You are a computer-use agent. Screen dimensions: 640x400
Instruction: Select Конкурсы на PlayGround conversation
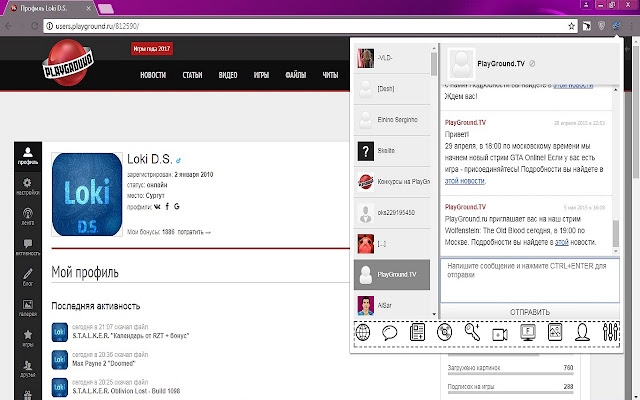(x=392, y=182)
